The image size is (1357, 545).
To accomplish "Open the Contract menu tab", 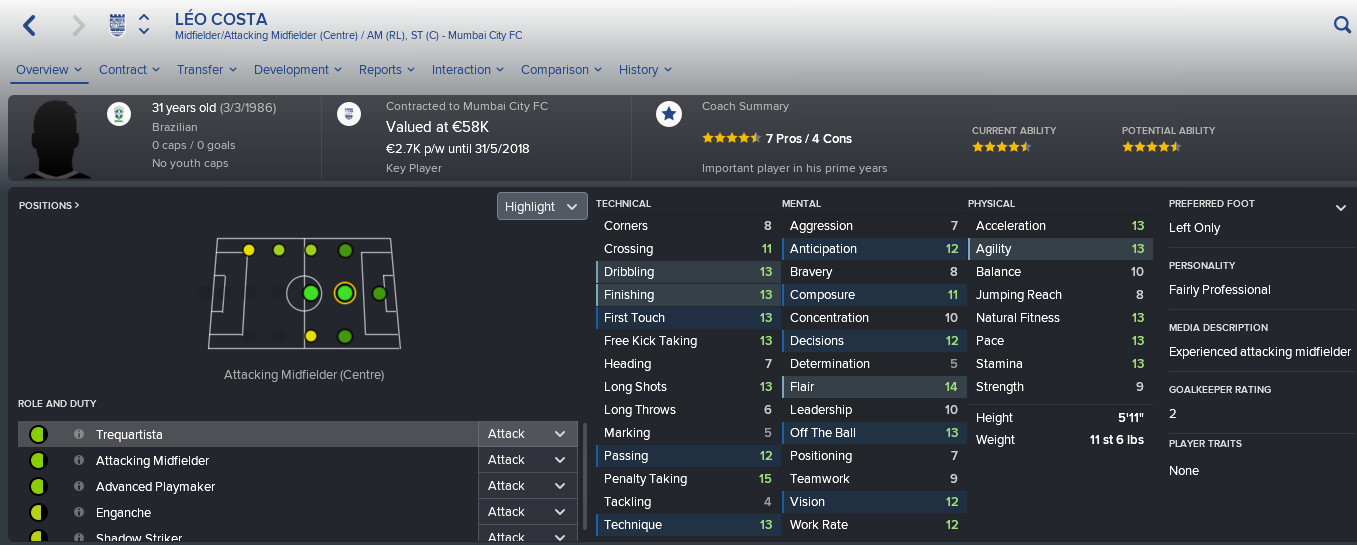I will click(x=130, y=70).
